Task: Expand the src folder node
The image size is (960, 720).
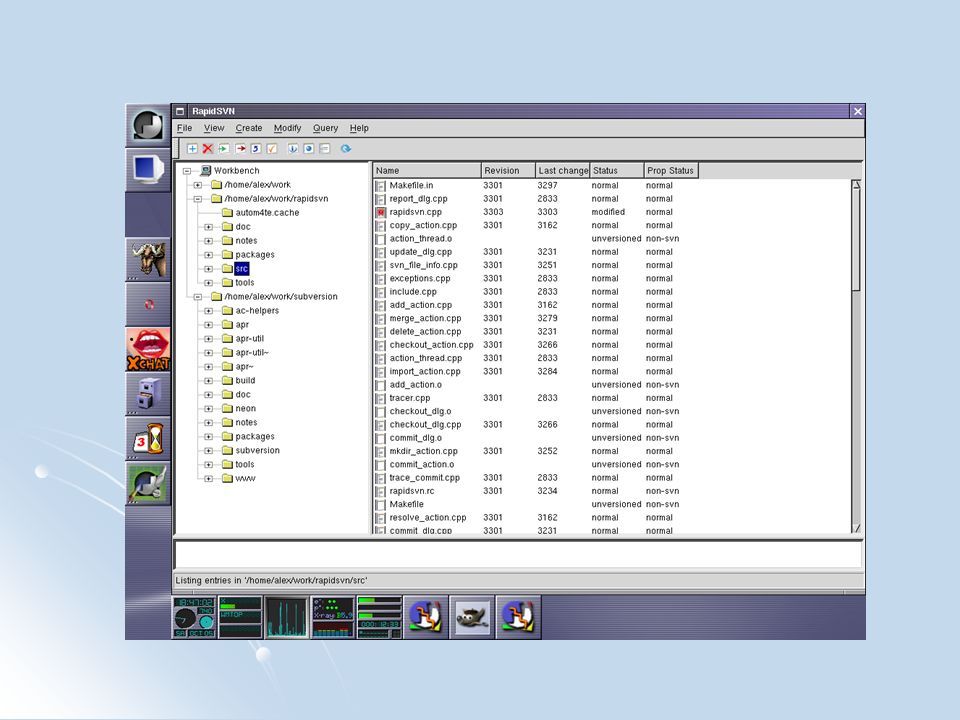Action: tap(209, 269)
